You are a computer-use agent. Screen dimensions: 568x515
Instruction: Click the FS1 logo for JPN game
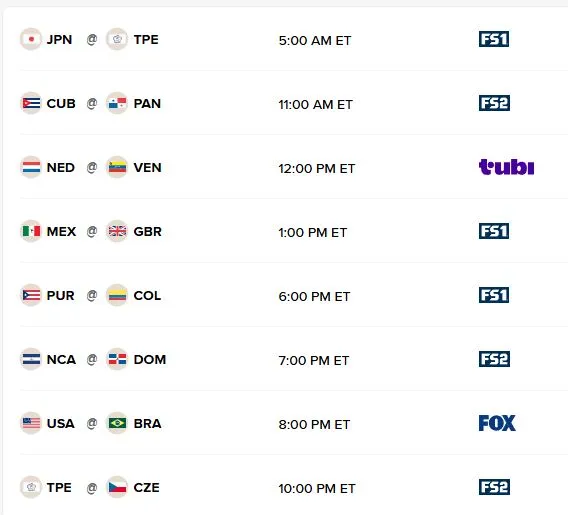click(x=494, y=39)
